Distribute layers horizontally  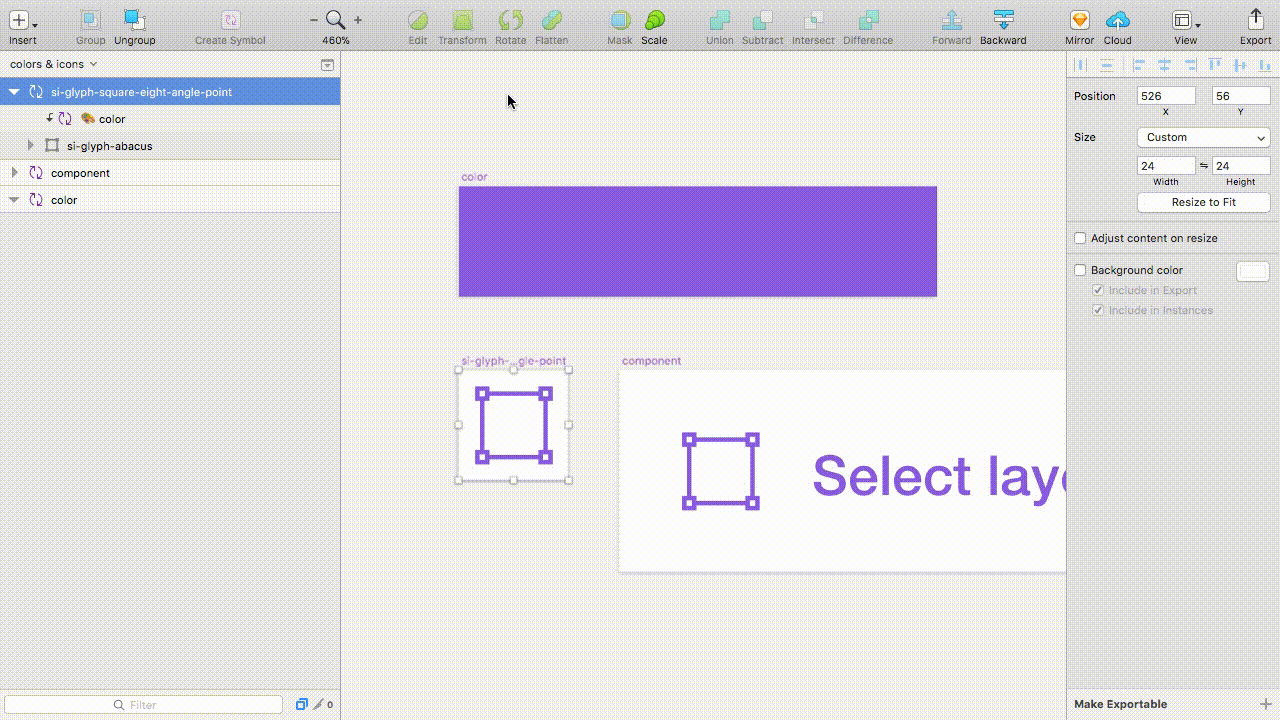point(1080,65)
